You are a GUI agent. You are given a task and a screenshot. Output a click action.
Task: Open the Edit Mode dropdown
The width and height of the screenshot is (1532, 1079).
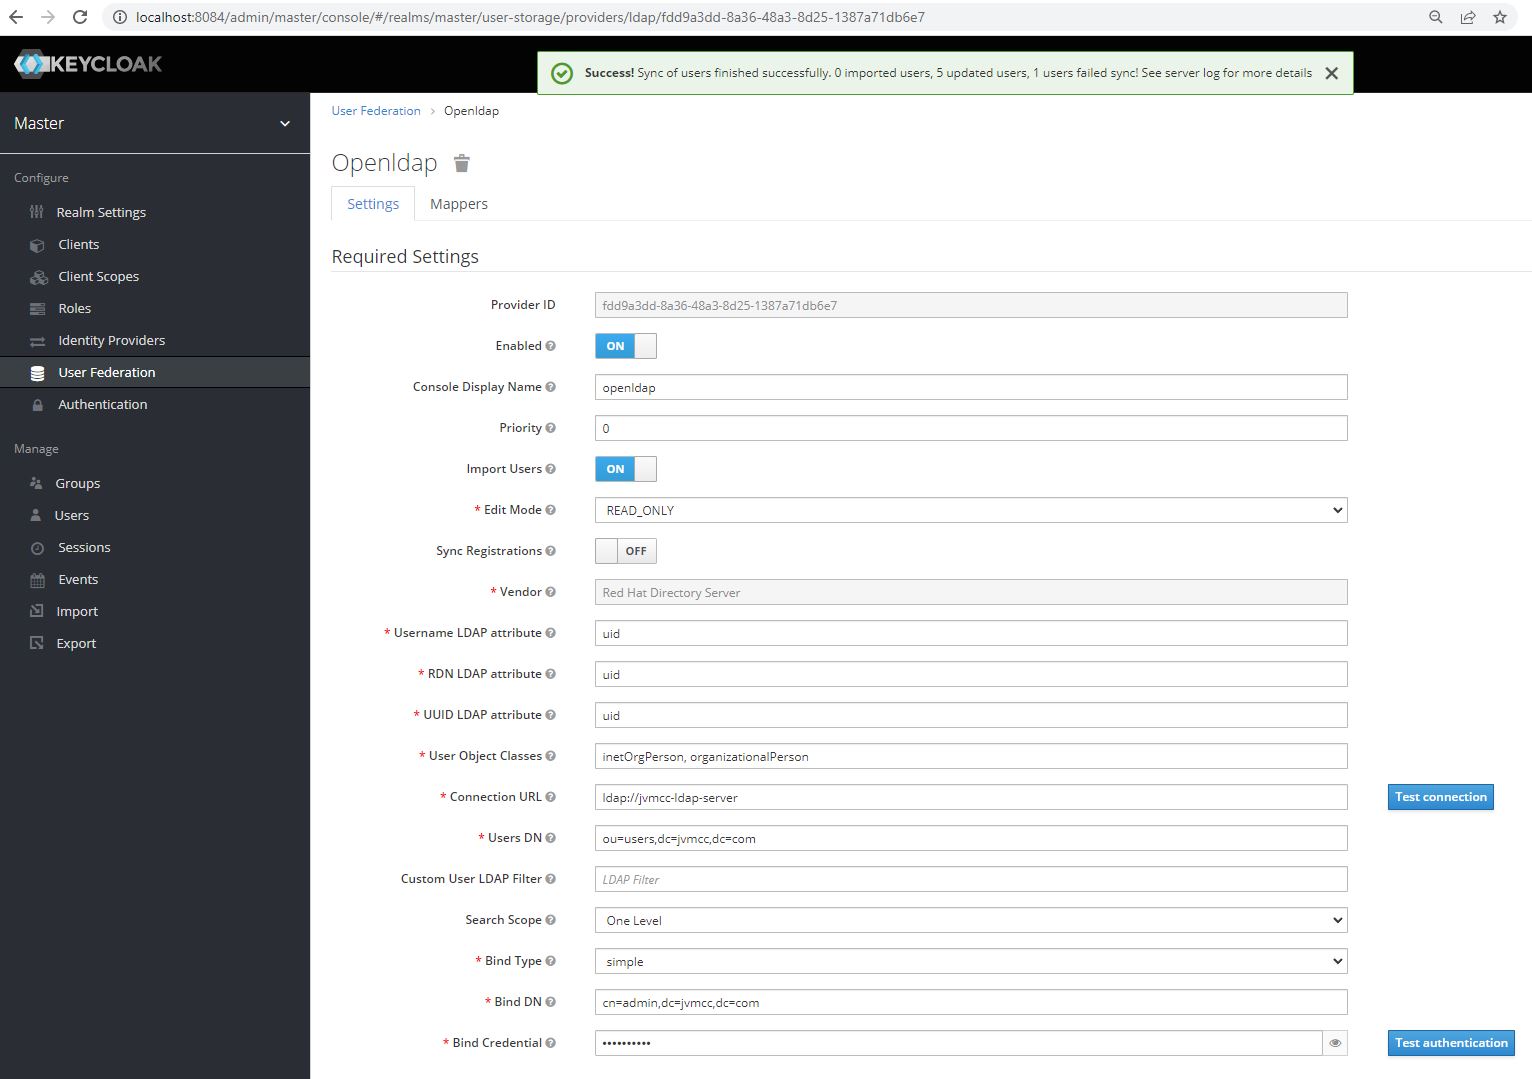[x=970, y=510]
